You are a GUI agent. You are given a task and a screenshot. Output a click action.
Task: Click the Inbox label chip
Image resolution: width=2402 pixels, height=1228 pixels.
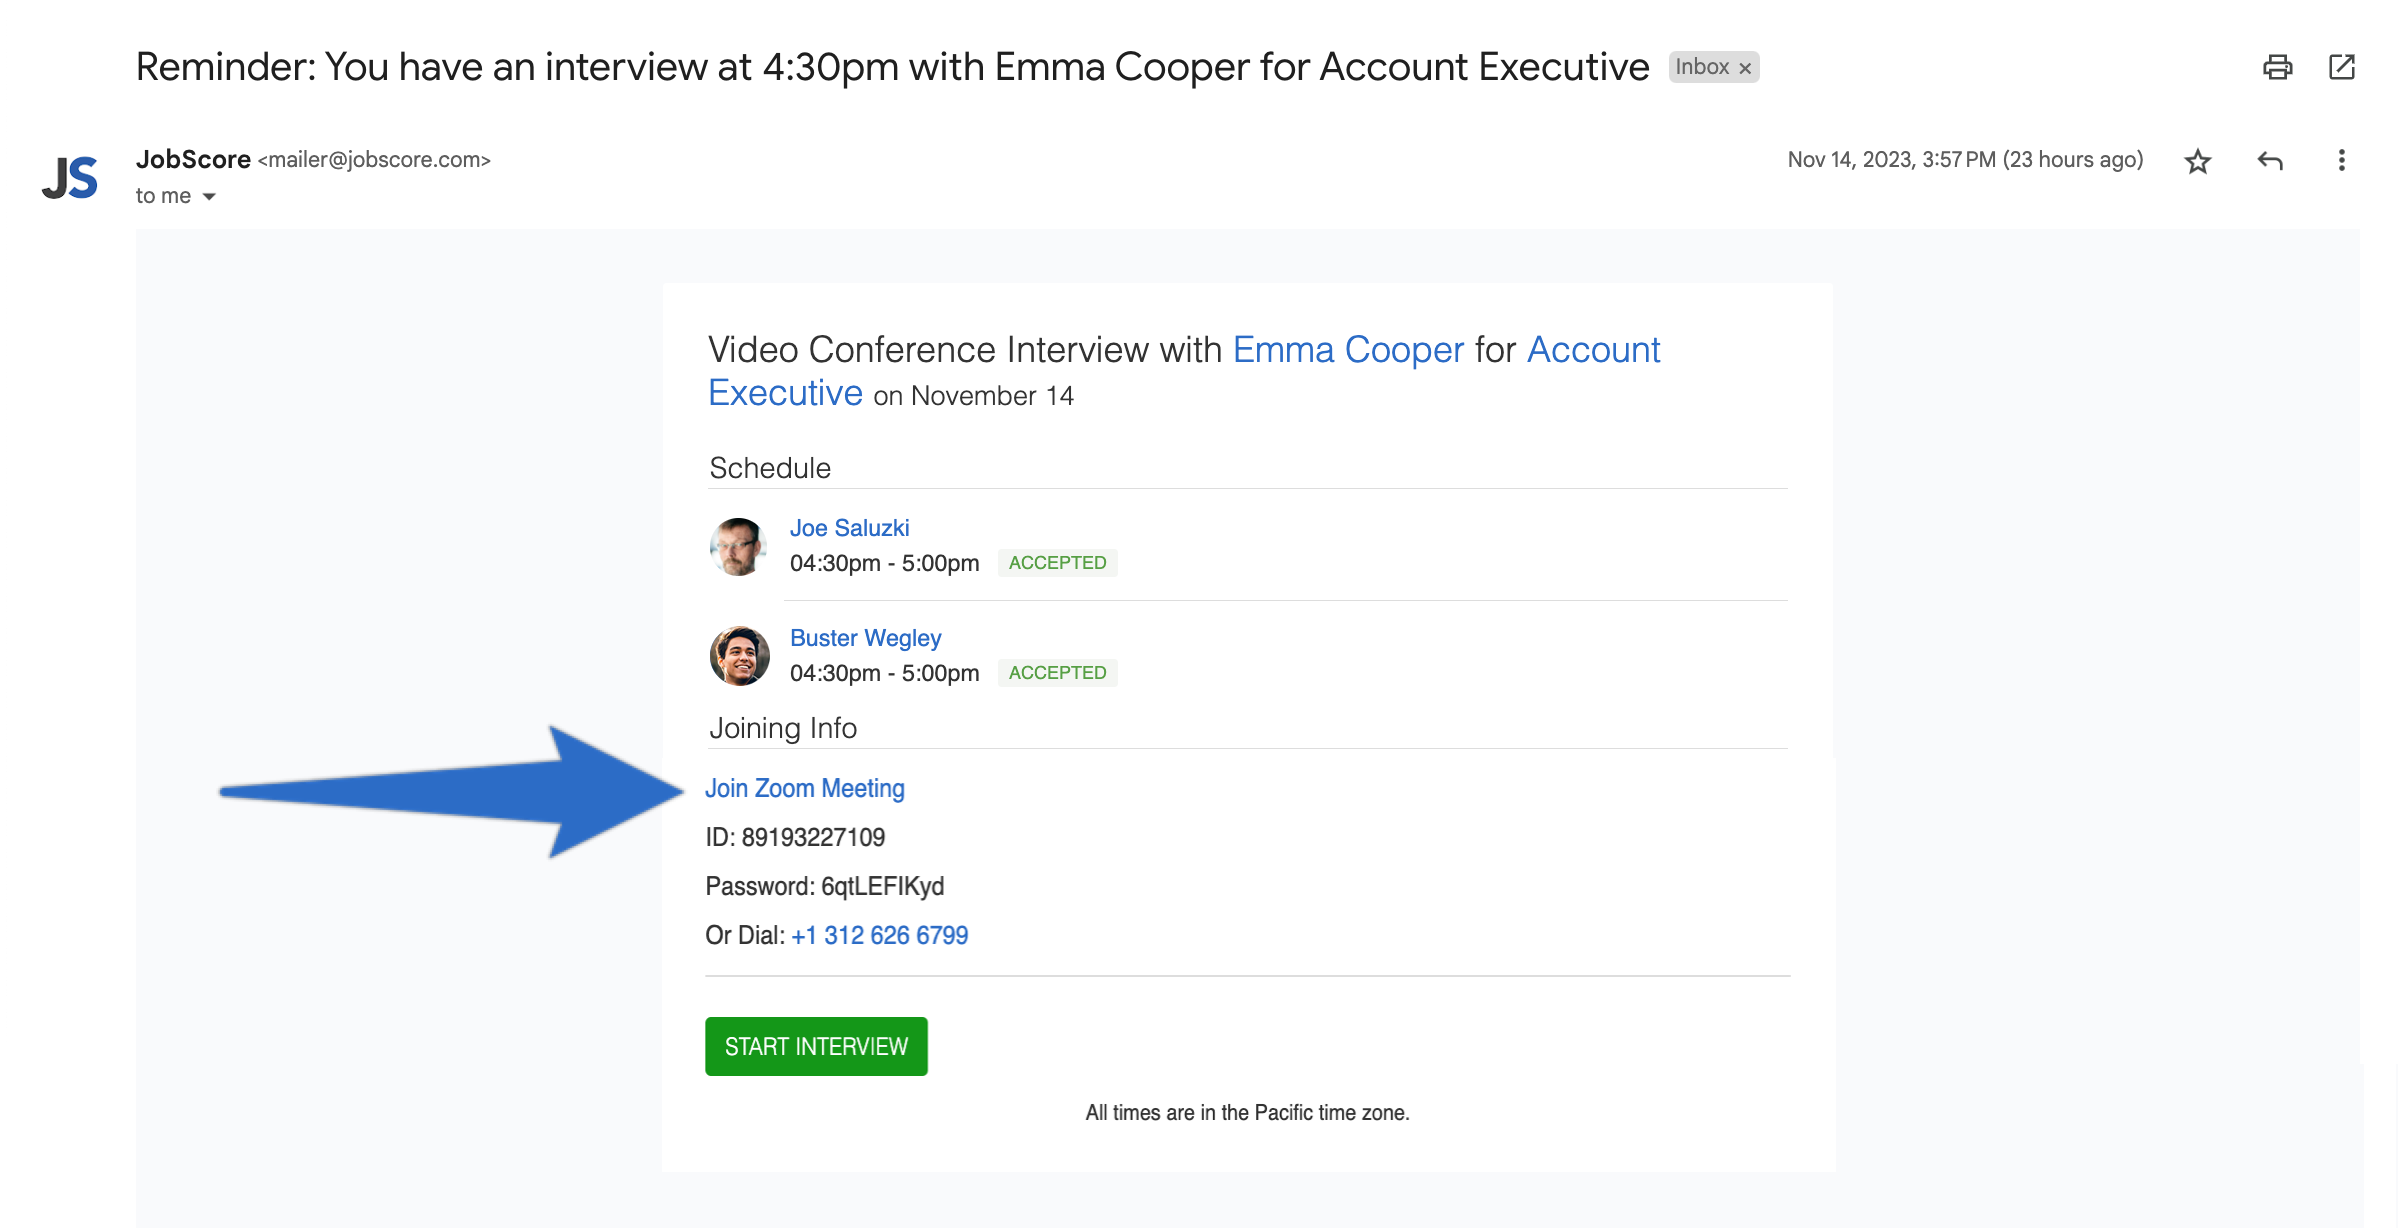point(1702,67)
